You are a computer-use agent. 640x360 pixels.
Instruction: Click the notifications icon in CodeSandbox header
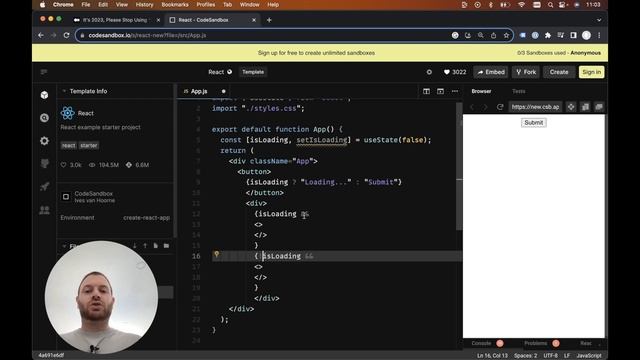tap(429, 72)
